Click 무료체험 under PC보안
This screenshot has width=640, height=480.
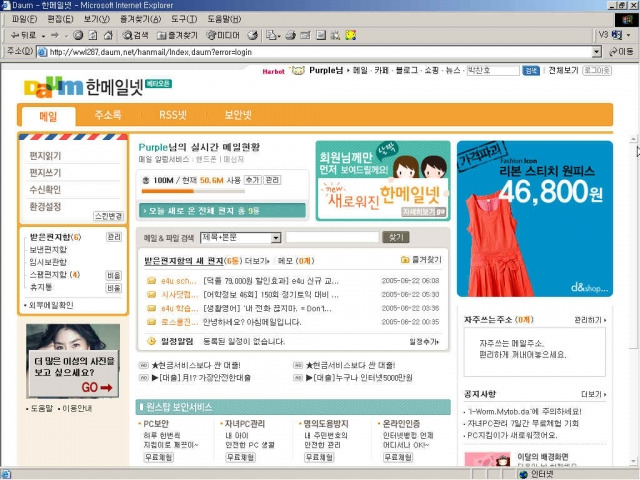159,458
